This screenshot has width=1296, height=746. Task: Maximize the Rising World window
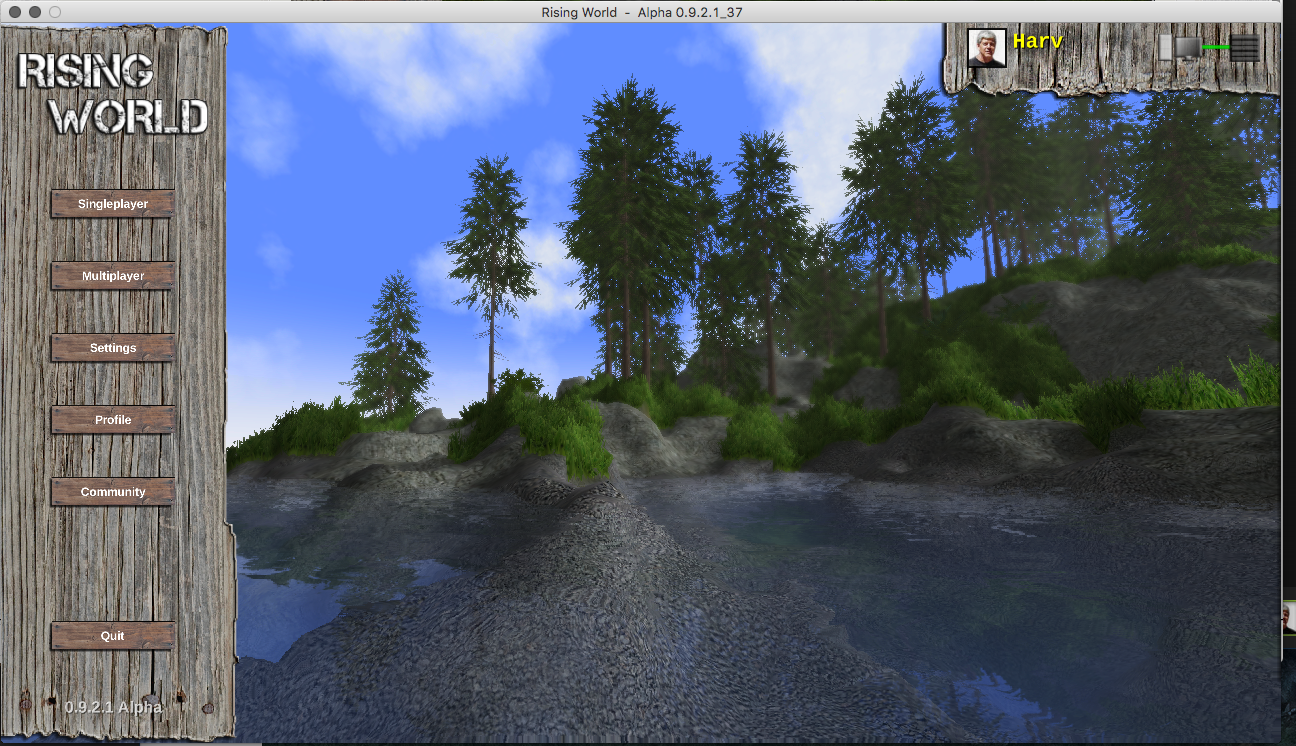tap(54, 12)
